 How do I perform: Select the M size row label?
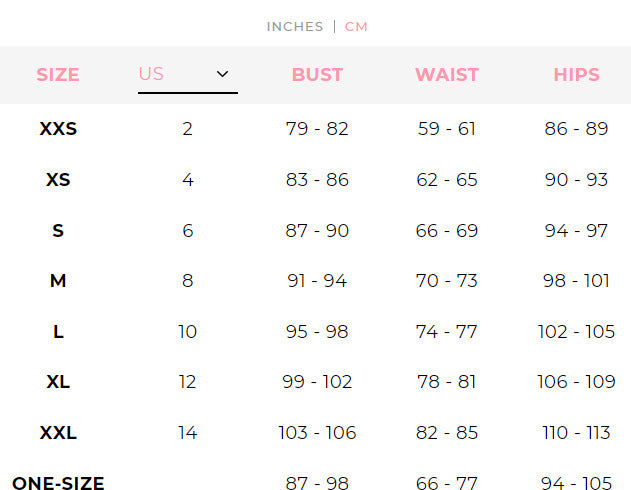[x=58, y=281]
